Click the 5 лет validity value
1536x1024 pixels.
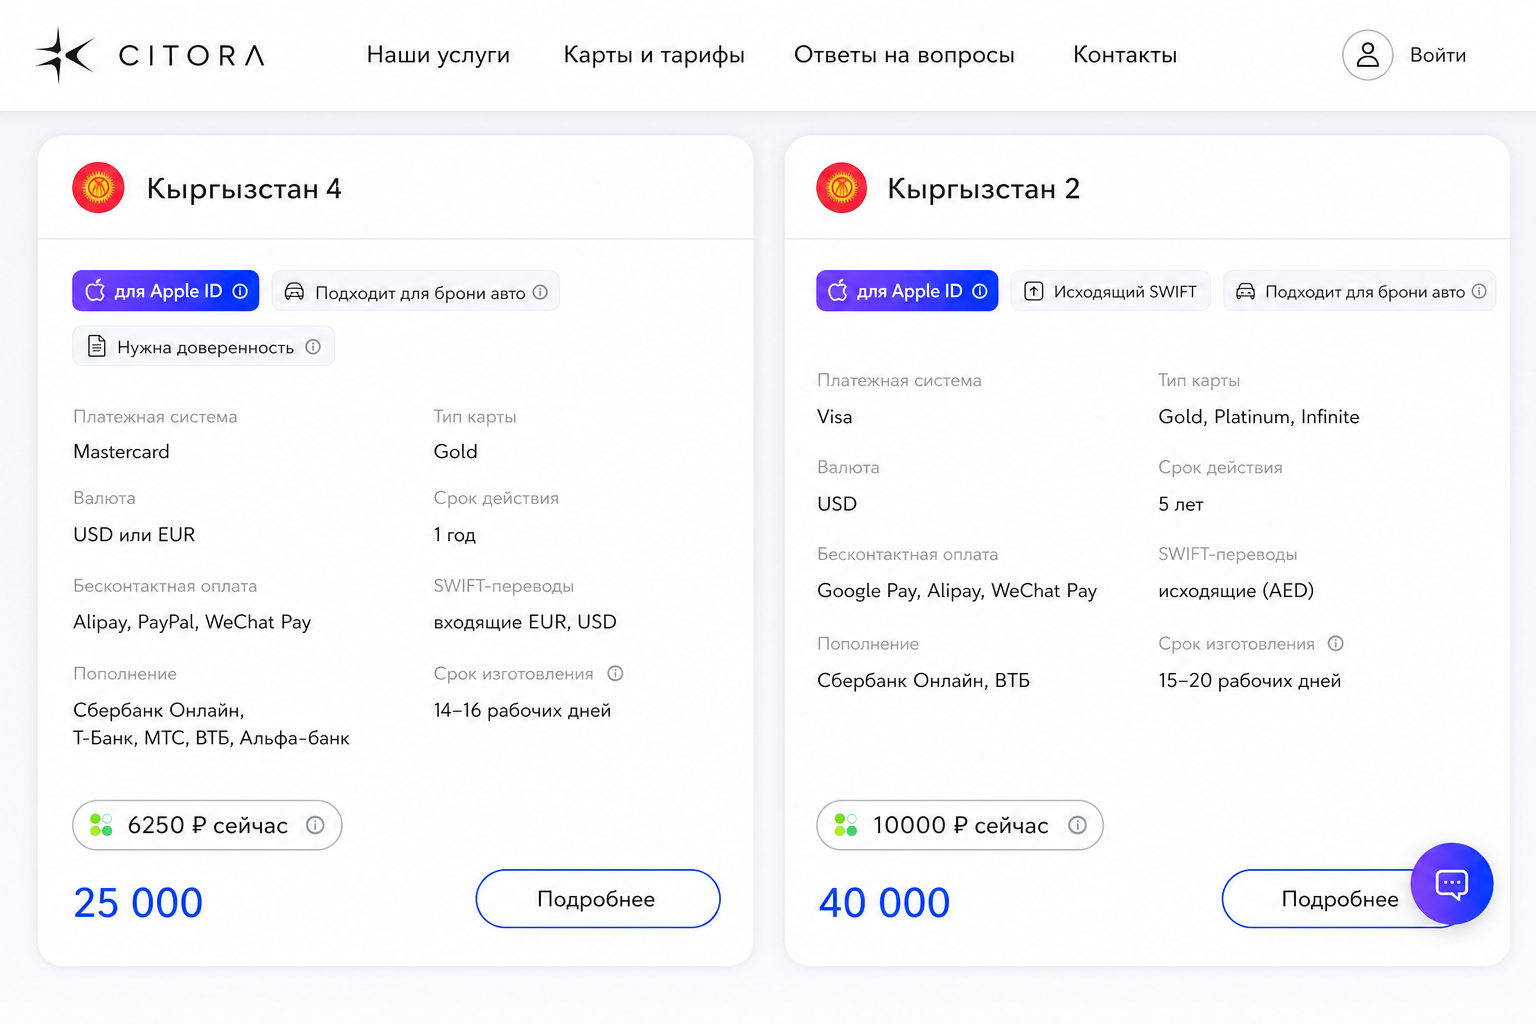pyautogui.click(x=1181, y=504)
